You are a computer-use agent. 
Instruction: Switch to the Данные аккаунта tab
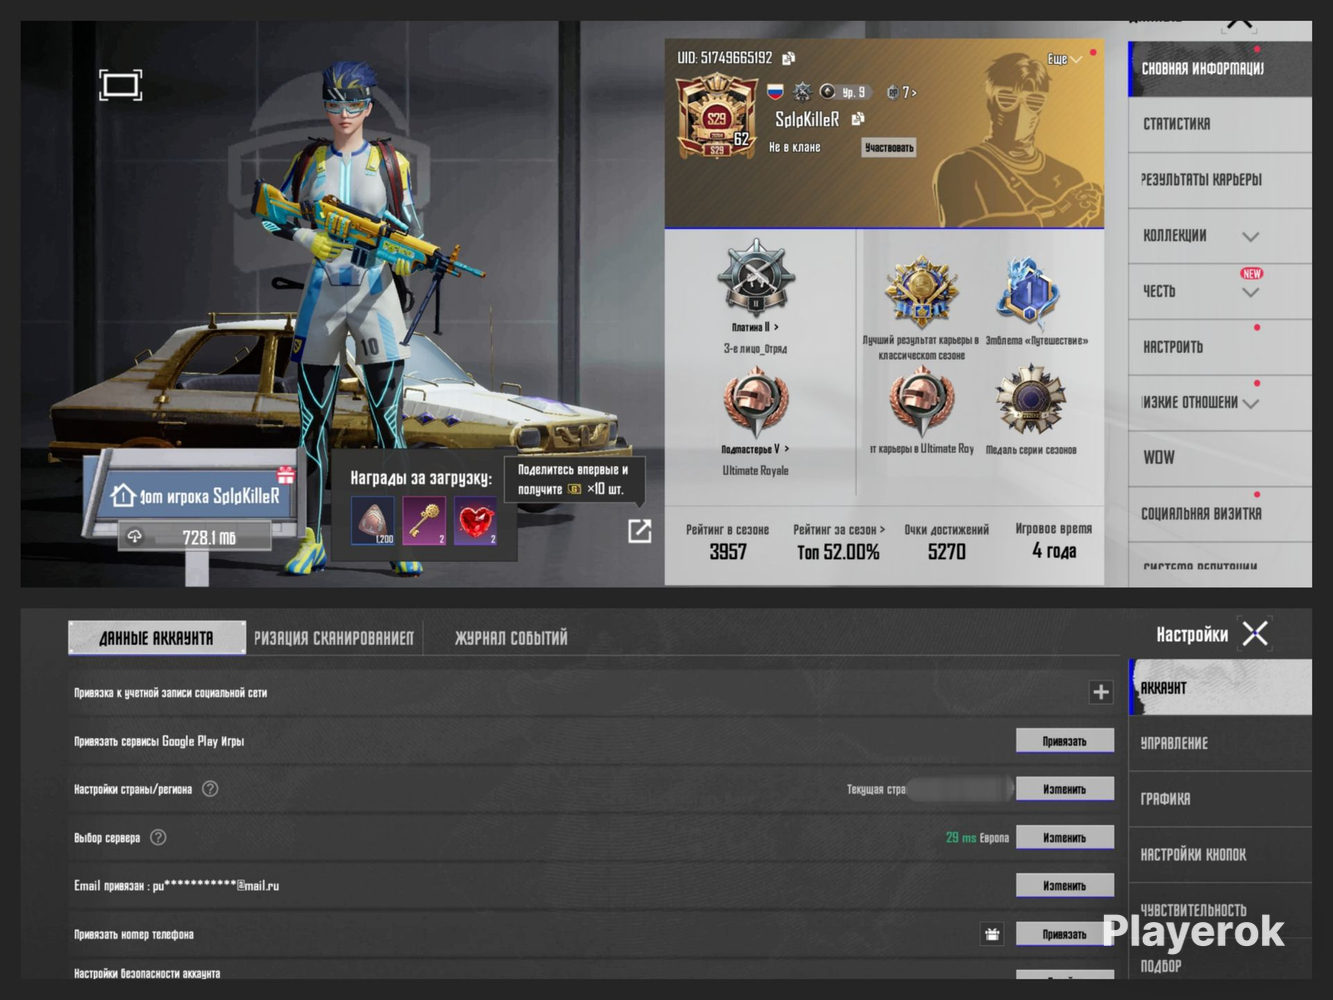157,638
